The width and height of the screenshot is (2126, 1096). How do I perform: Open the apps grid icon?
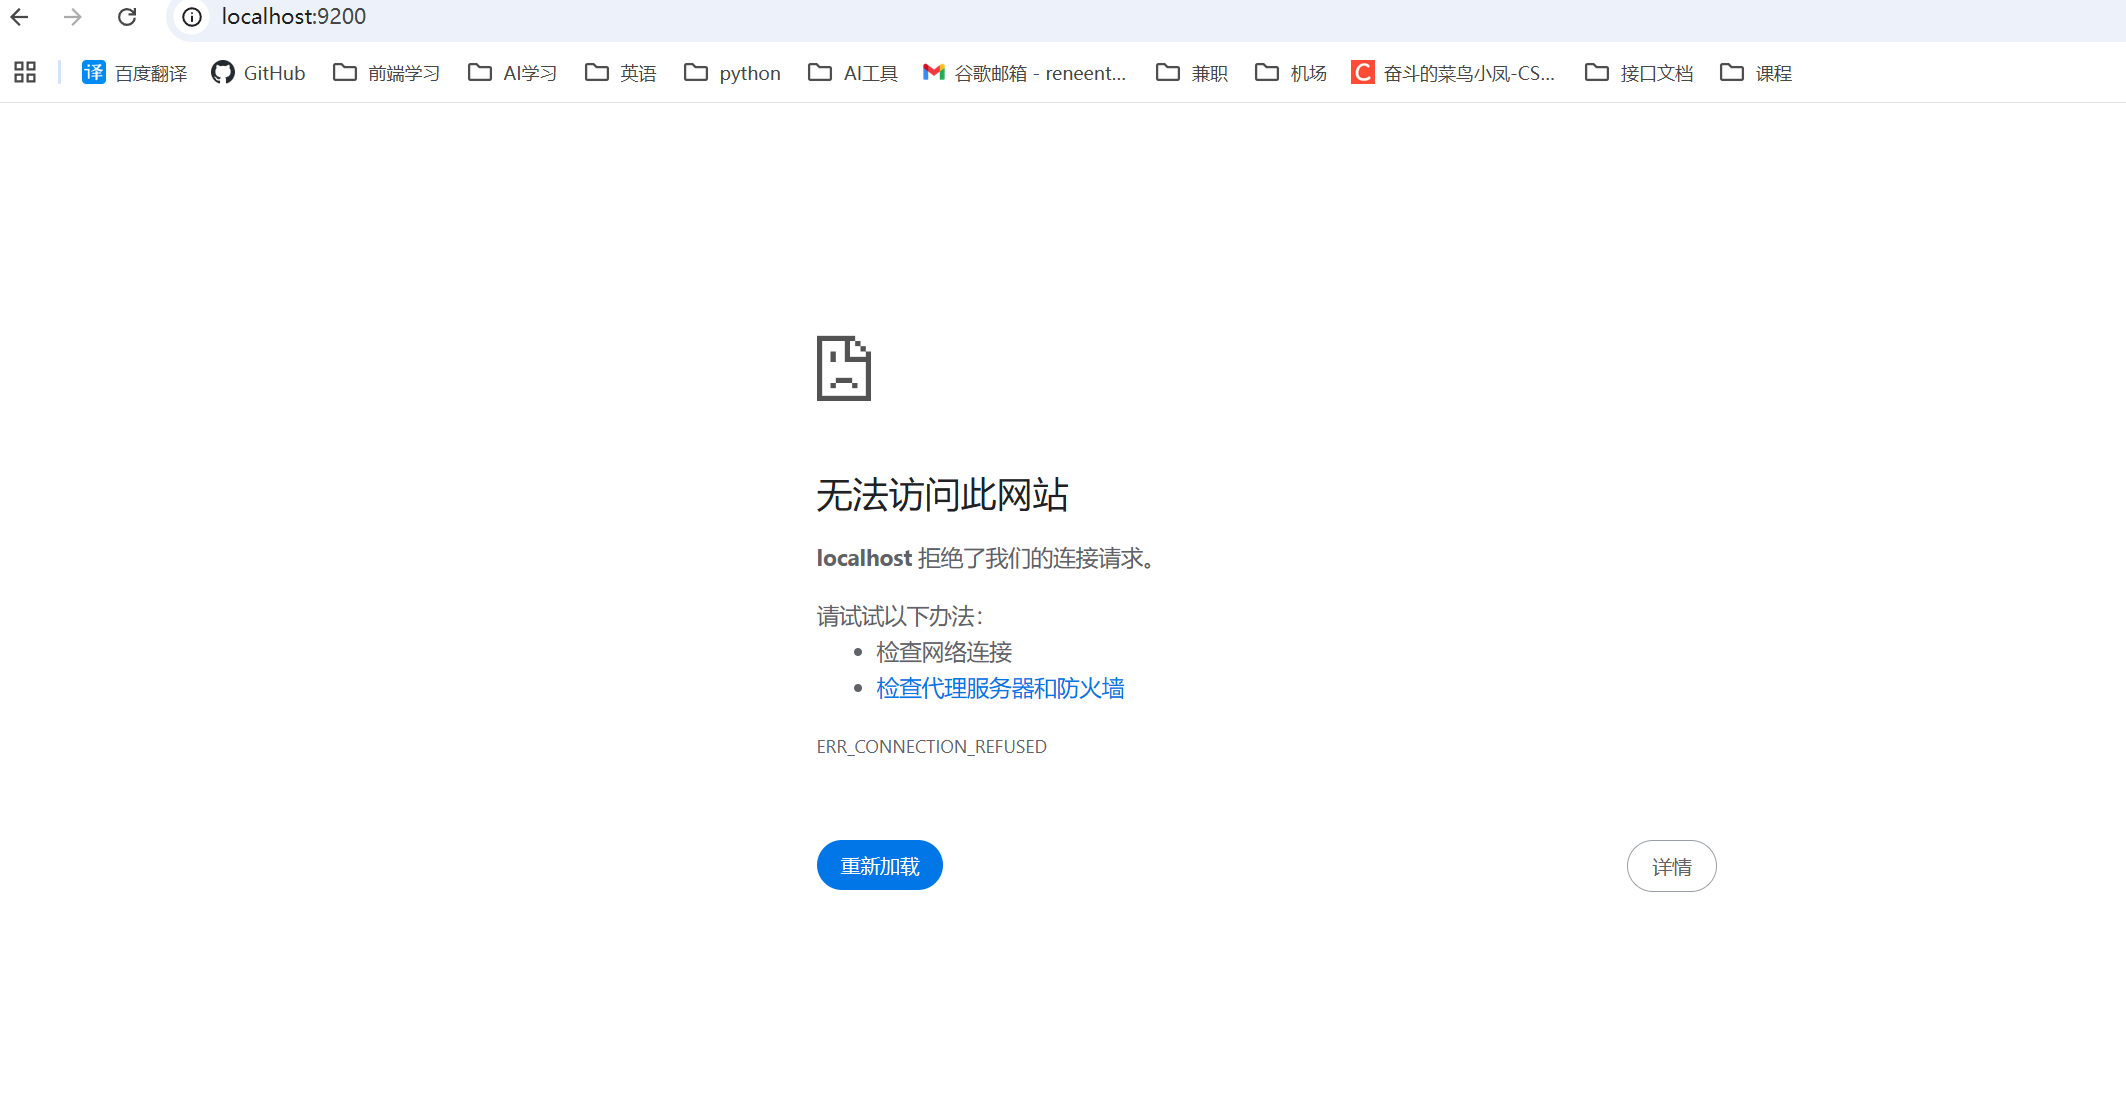[x=25, y=73]
